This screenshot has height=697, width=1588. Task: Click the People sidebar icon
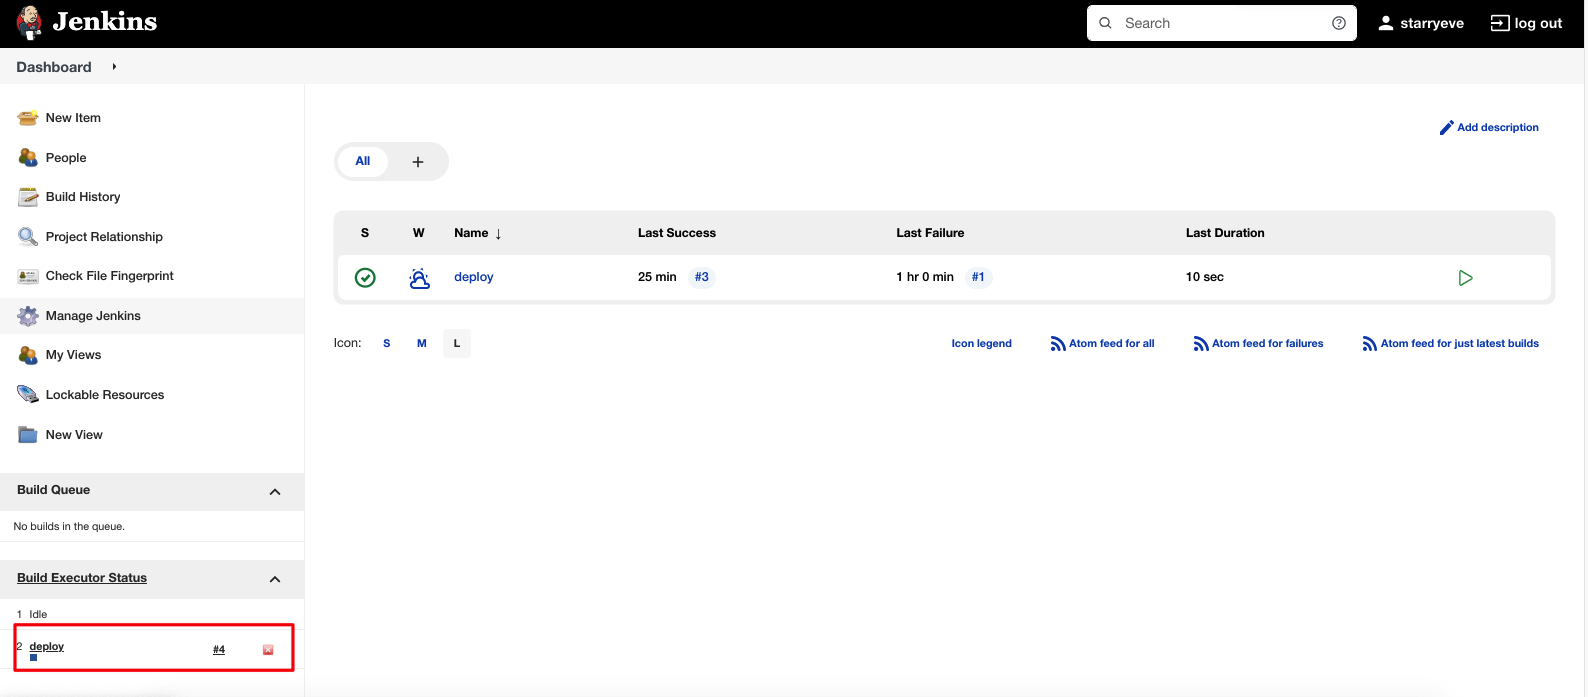[x=28, y=158]
